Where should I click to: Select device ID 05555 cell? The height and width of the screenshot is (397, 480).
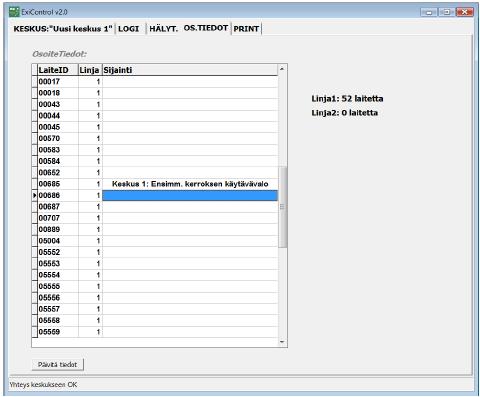(x=58, y=286)
